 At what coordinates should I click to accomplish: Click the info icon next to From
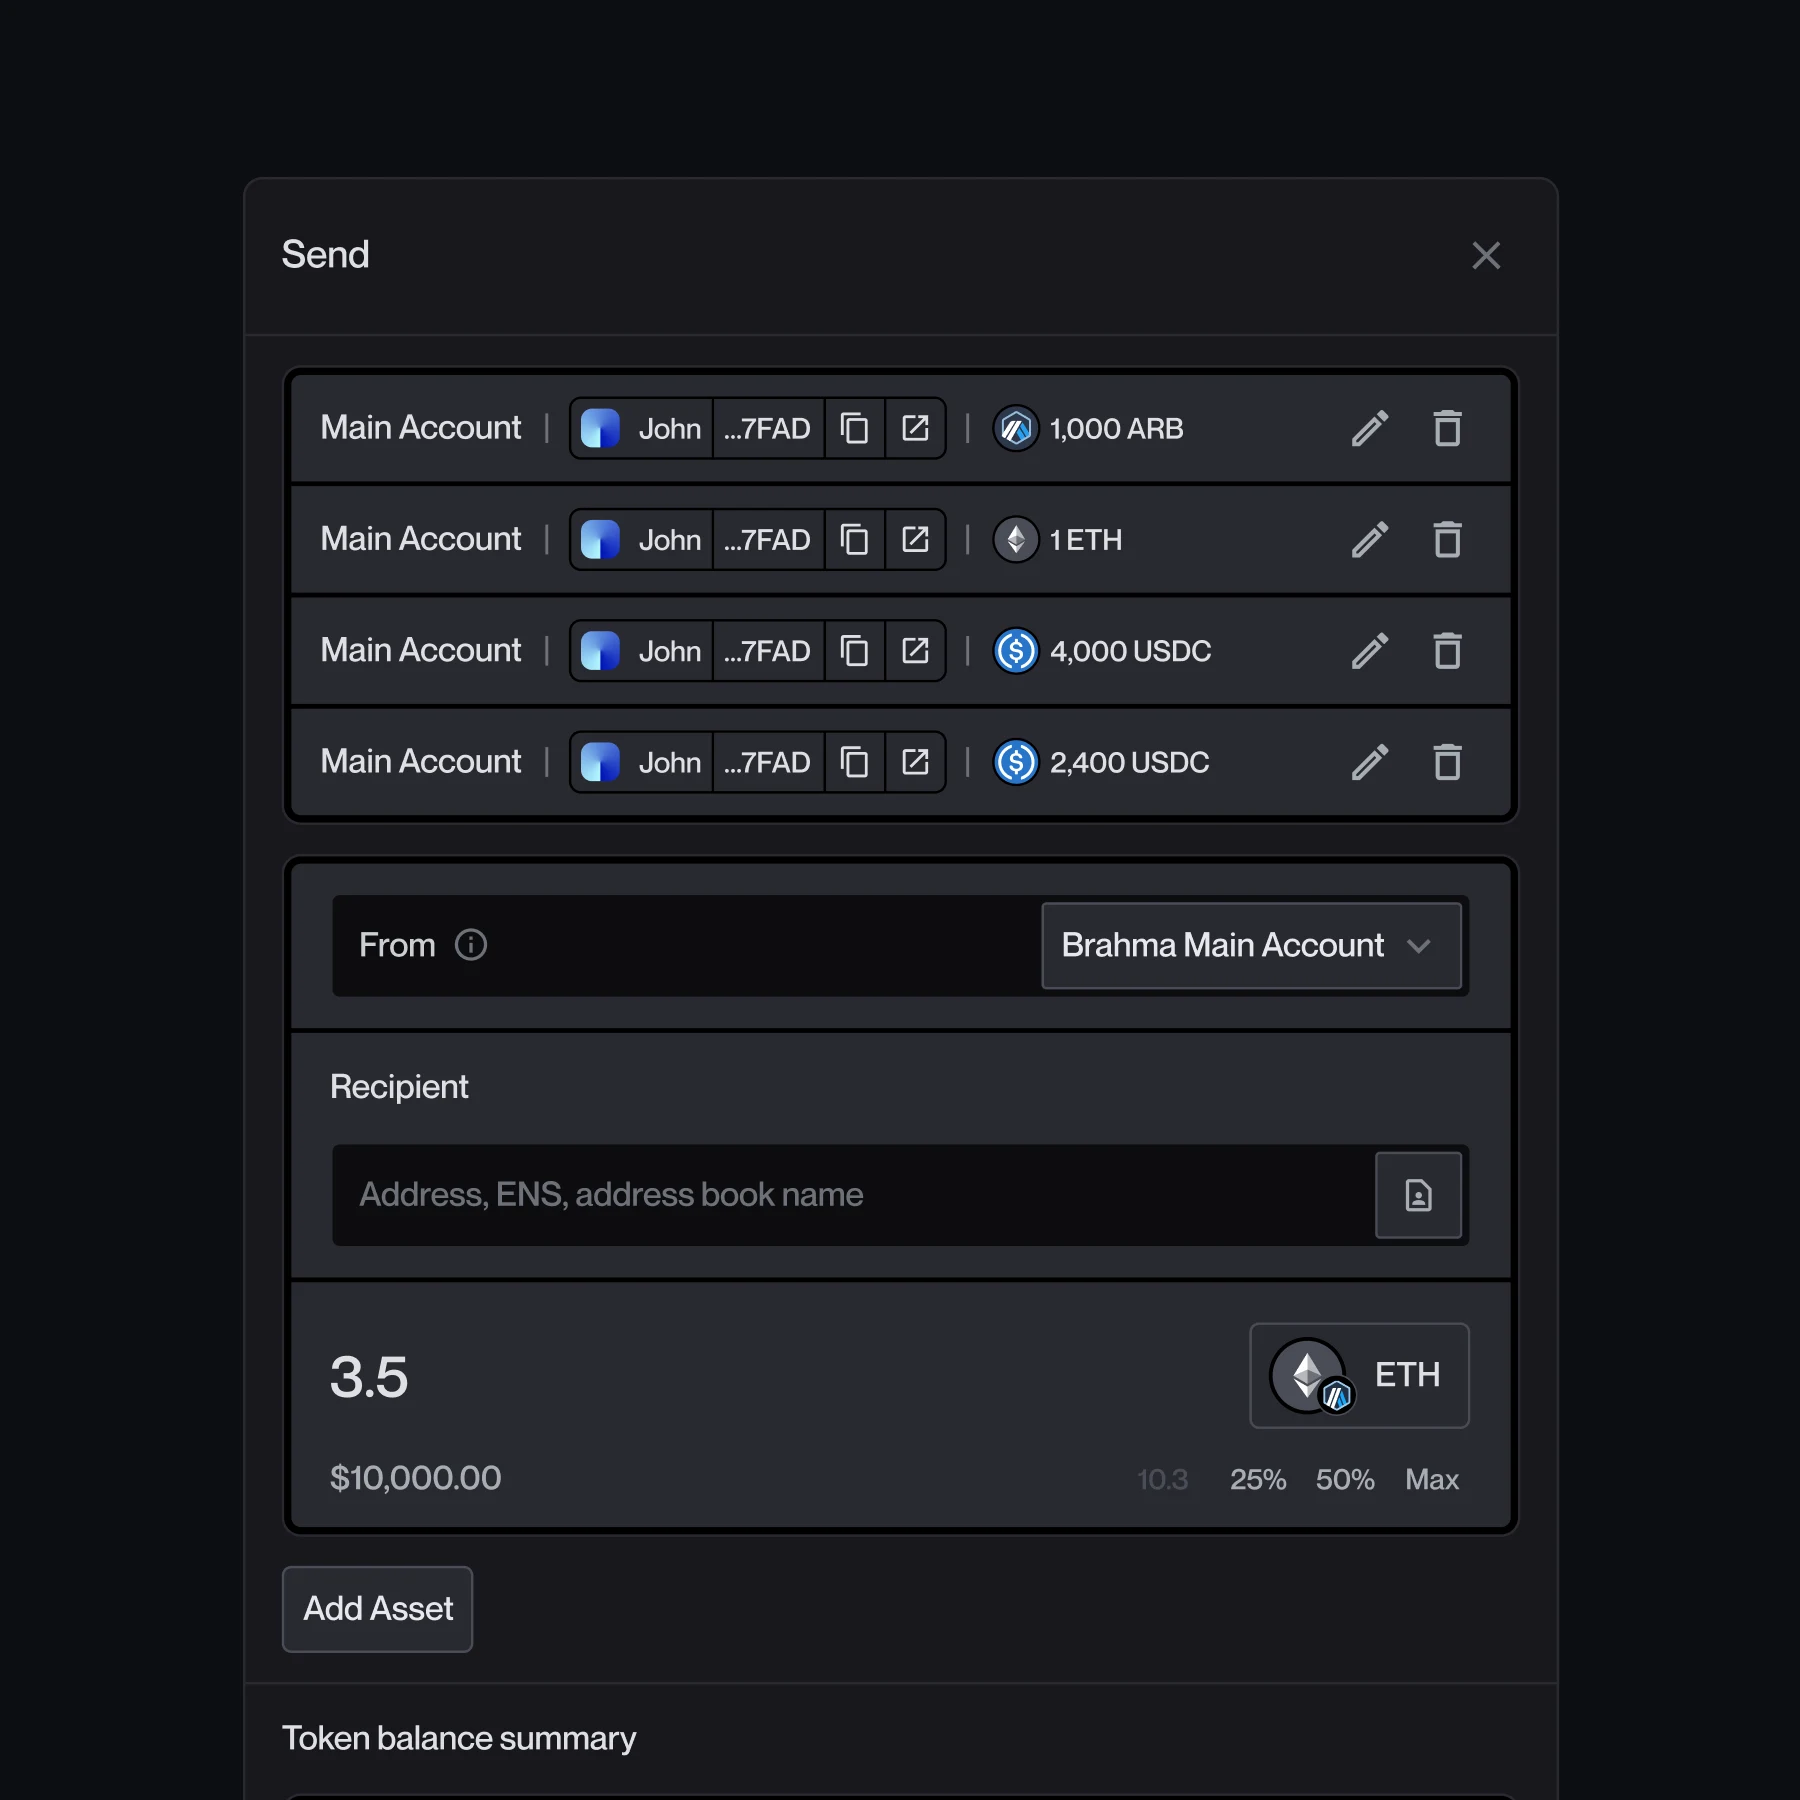(x=470, y=945)
